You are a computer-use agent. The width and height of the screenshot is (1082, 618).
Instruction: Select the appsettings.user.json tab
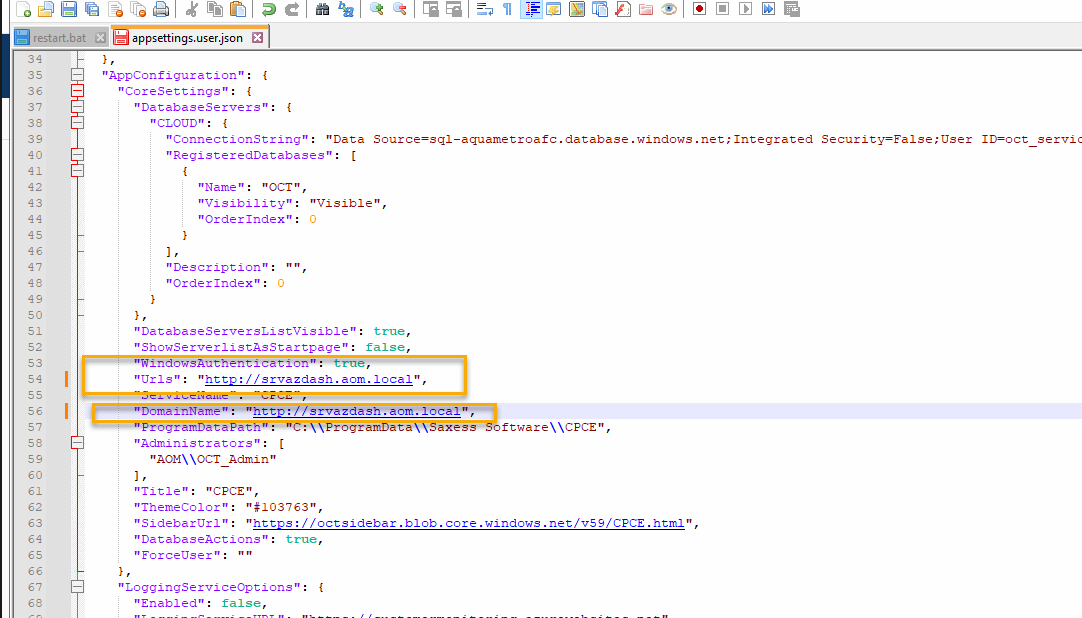click(180, 38)
